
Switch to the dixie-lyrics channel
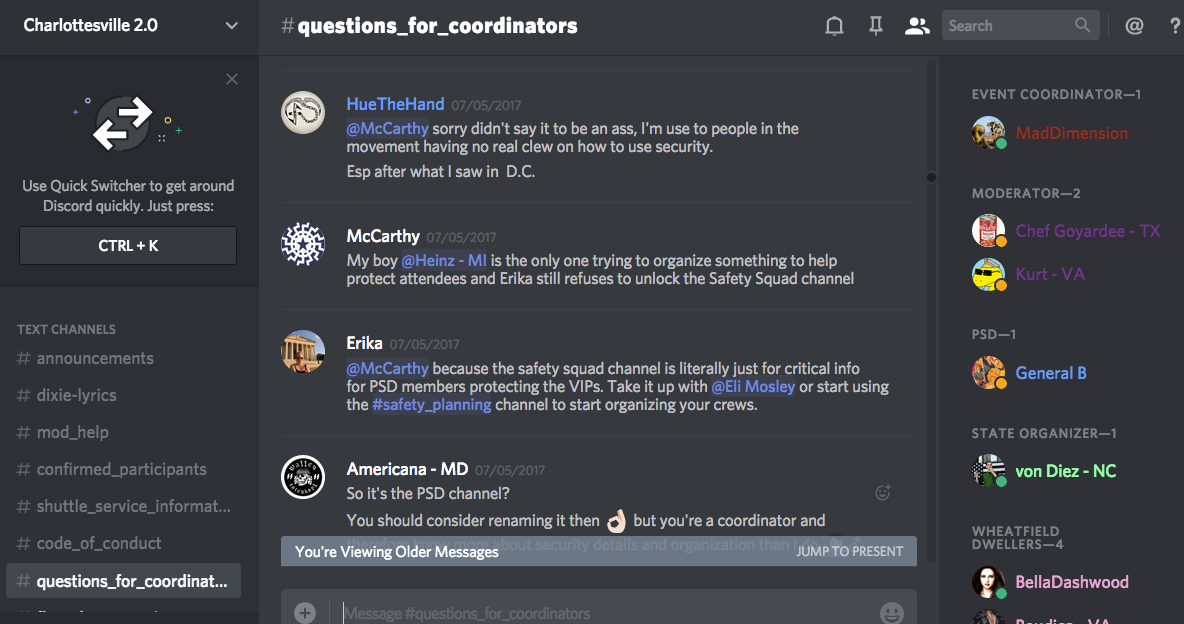click(76, 395)
